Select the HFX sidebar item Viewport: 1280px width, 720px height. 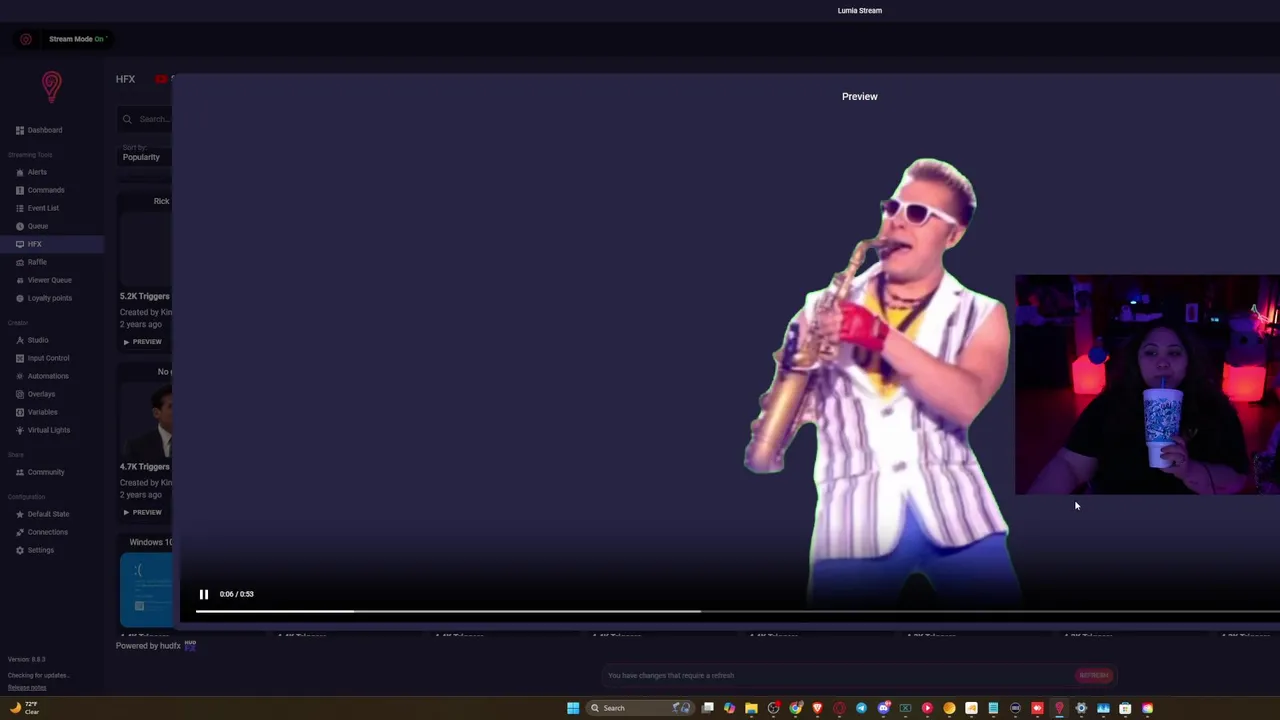pos(51,244)
